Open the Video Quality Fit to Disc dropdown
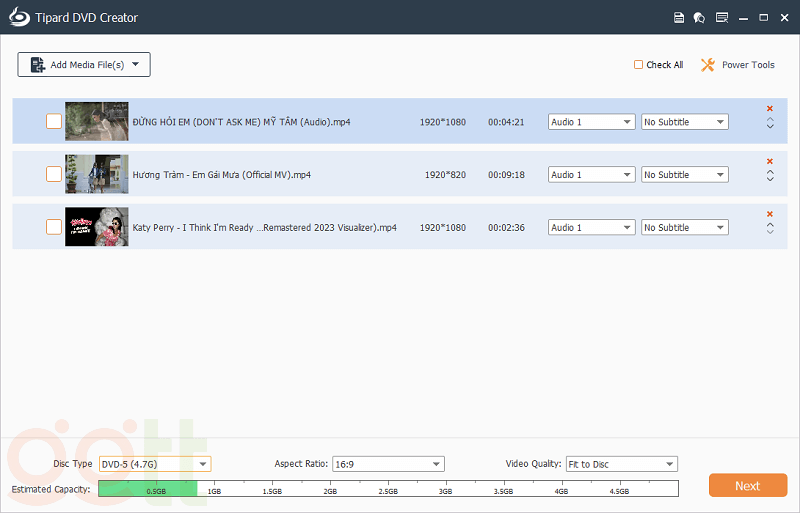 [x=621, y=464]
